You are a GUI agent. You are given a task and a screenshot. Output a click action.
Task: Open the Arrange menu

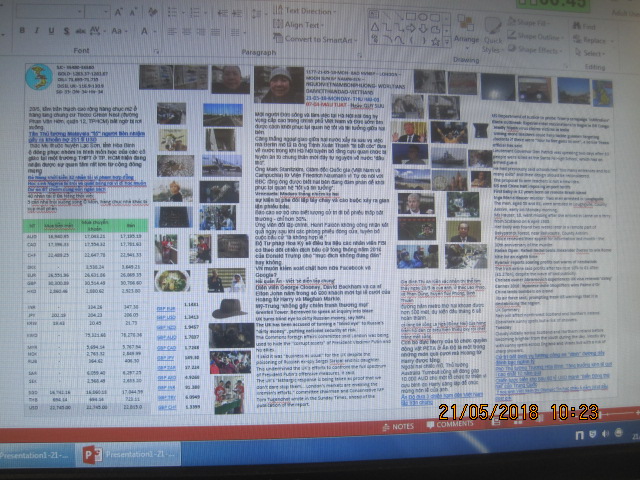(466, 31)
